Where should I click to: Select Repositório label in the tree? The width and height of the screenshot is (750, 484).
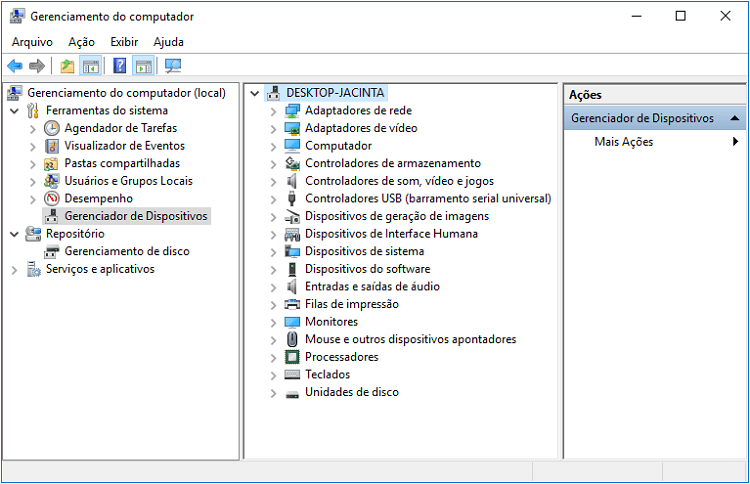point(75,234)
